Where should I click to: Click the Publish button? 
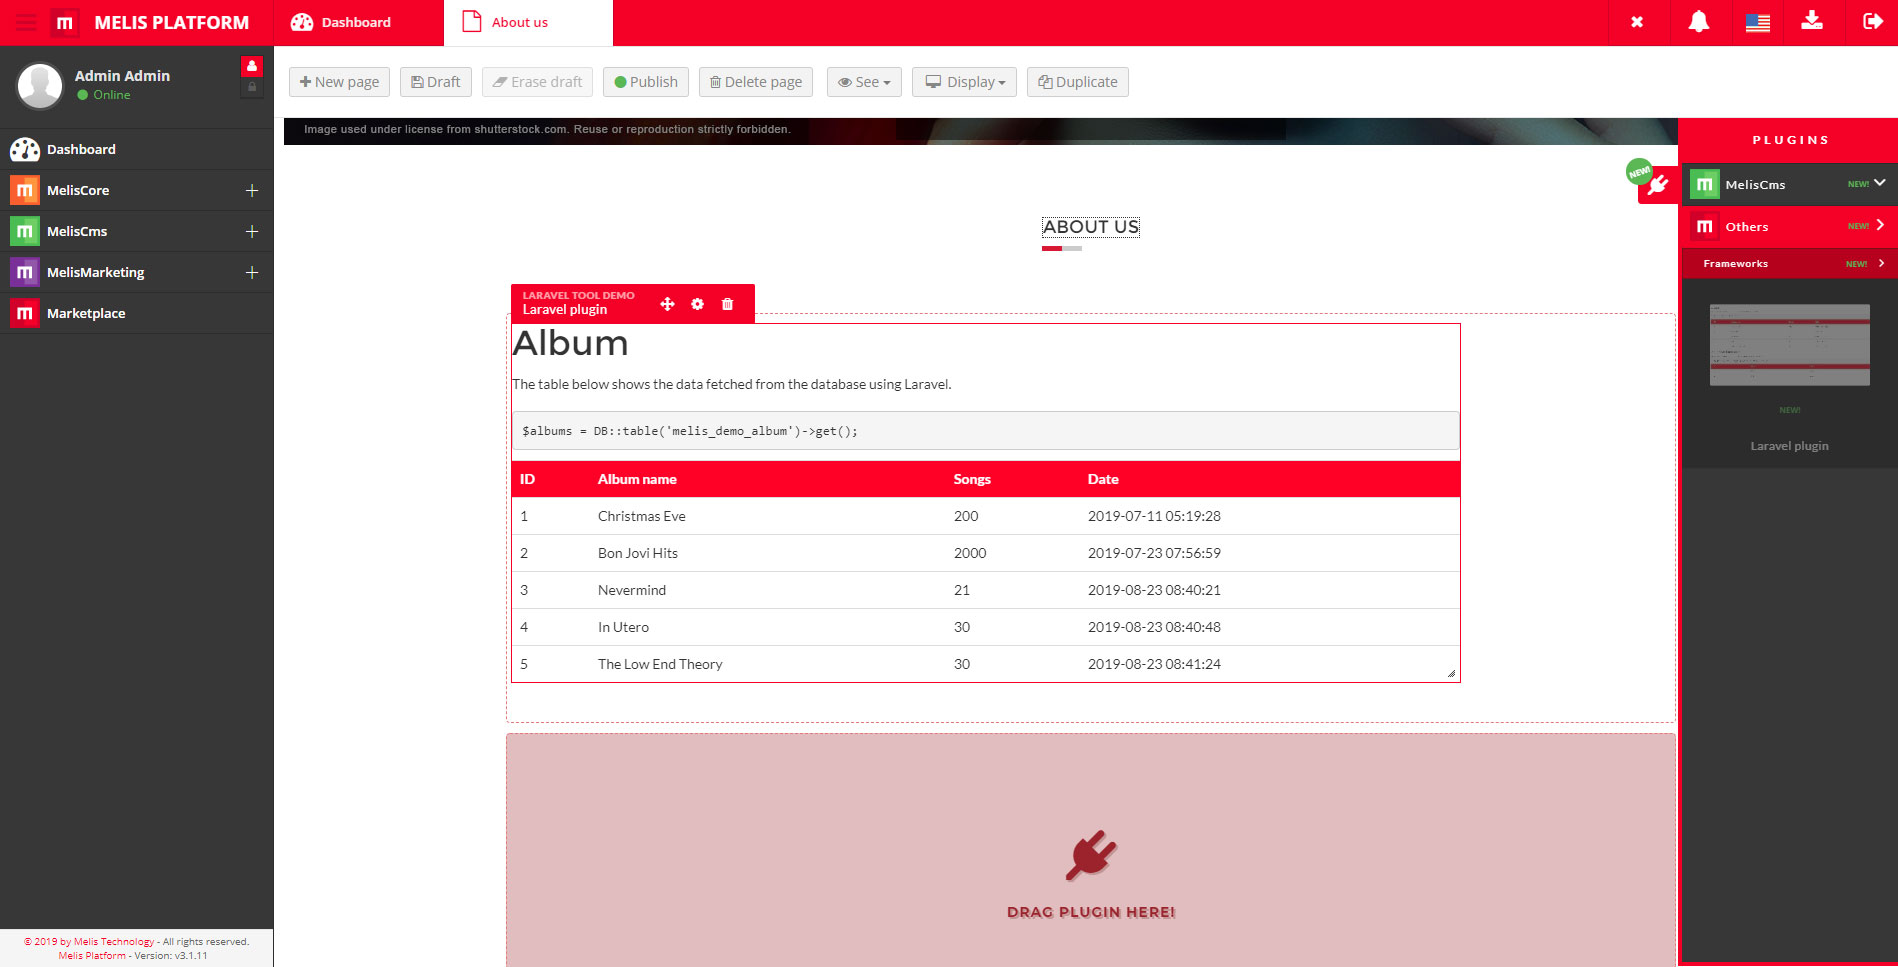(x=645, y=82)
